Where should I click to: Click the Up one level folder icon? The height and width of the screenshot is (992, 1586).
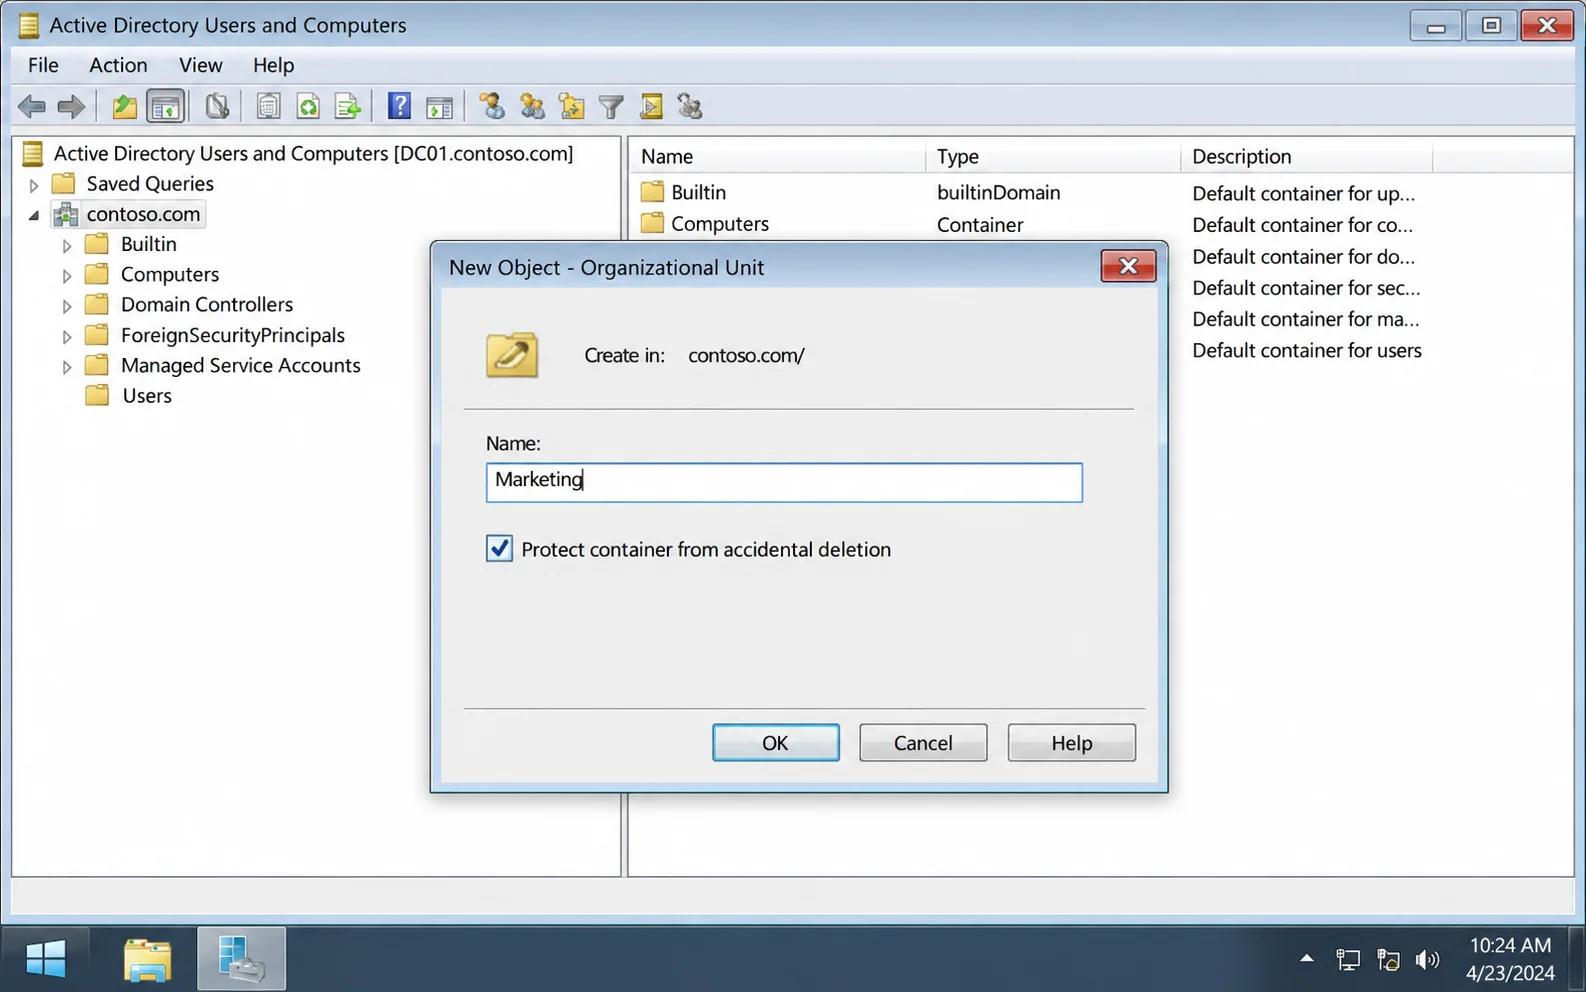tap(124, 106)
